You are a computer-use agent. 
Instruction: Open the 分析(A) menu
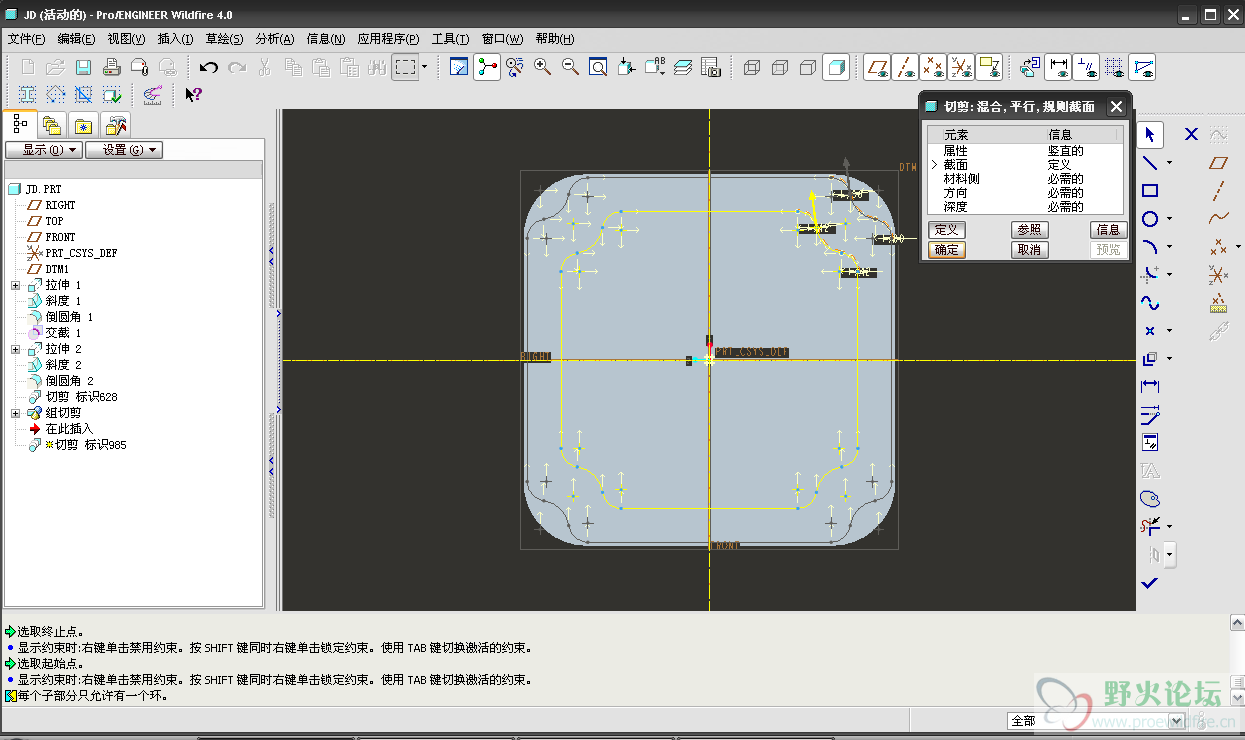coord(275,39)
